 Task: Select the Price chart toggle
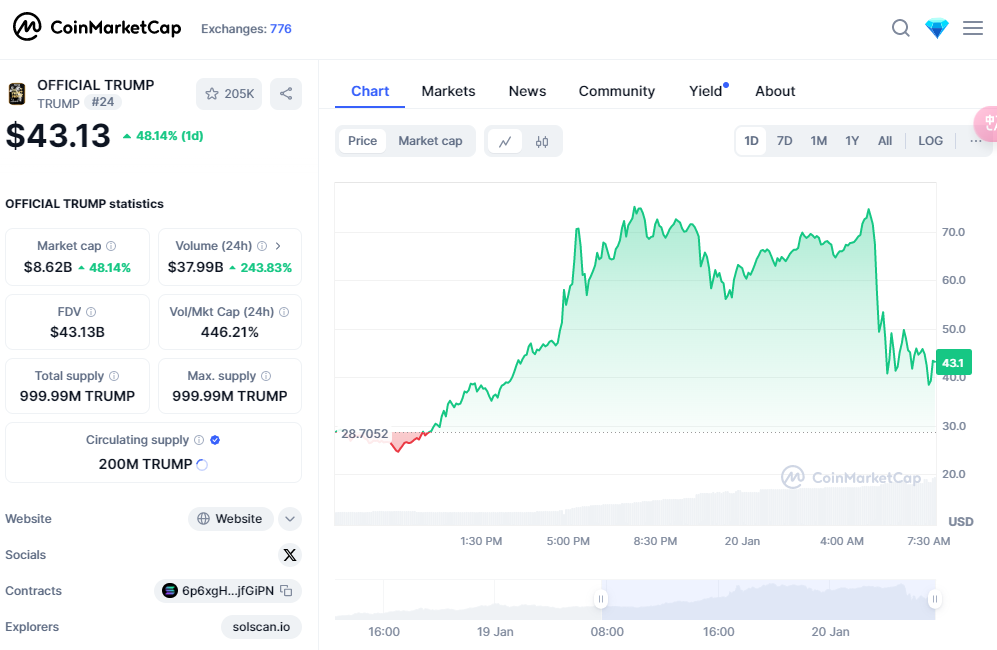tap(362, 141)
